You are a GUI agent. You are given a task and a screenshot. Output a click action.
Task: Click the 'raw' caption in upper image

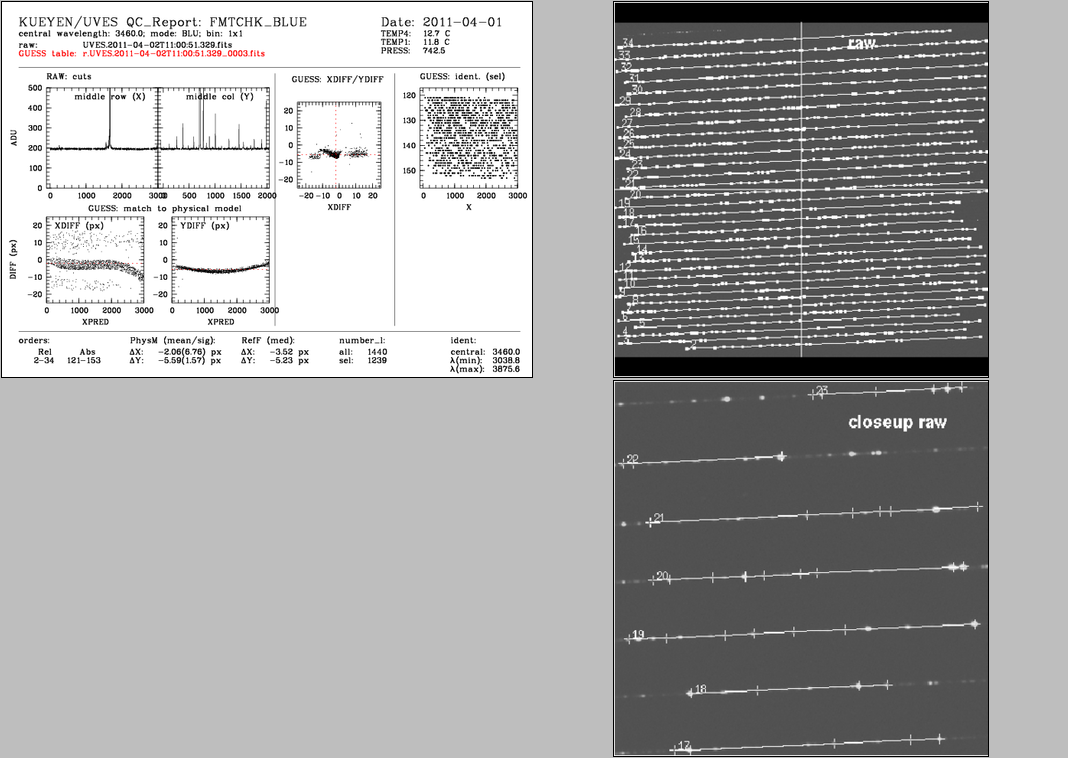(861, 44)
